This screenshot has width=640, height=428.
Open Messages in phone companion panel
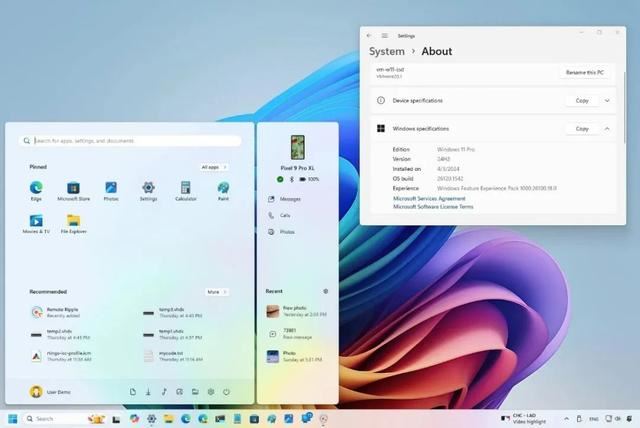290,199
